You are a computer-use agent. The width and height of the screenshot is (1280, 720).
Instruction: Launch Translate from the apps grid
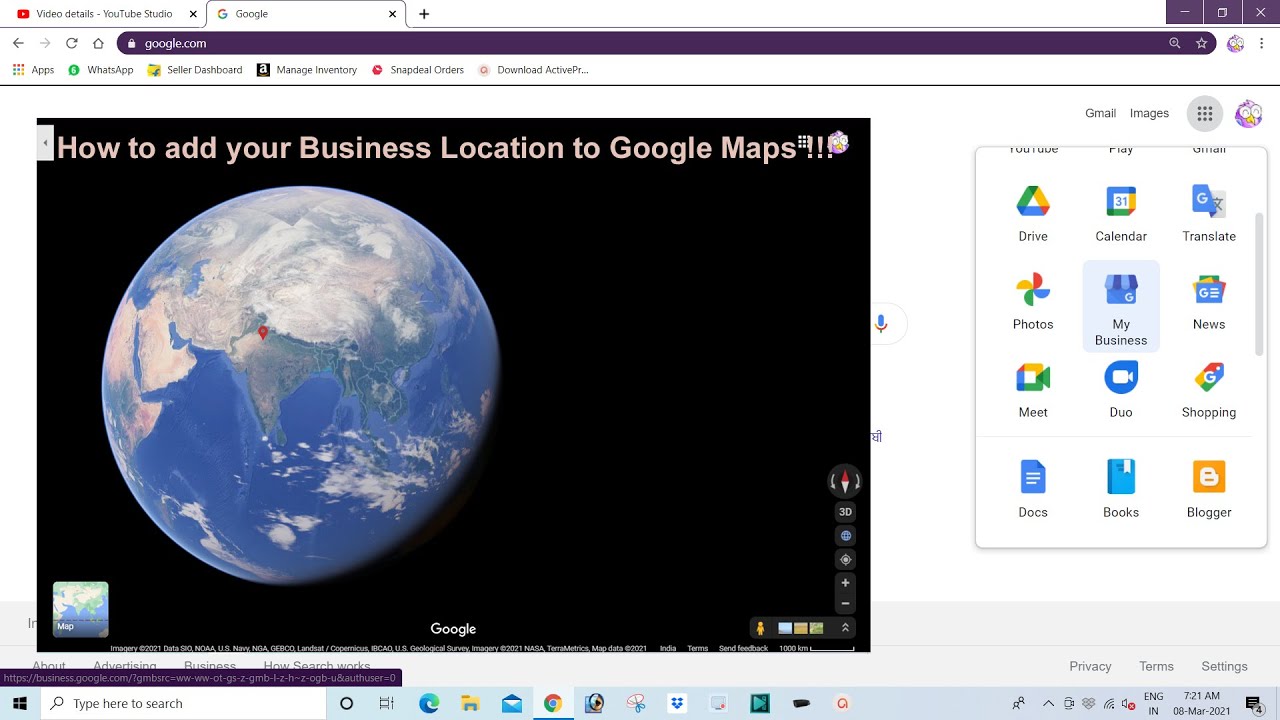coord(1209,214)
